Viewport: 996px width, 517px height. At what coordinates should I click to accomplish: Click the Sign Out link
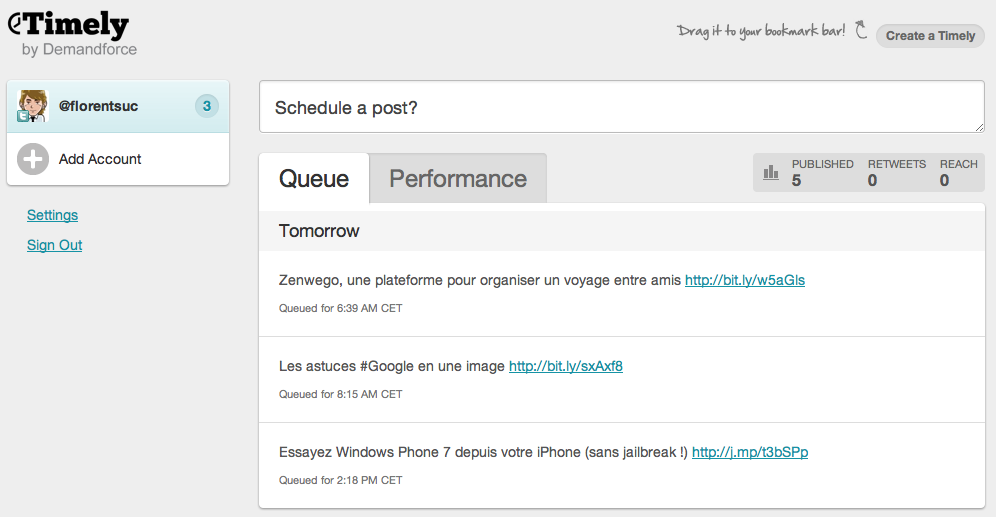[54, 245]
